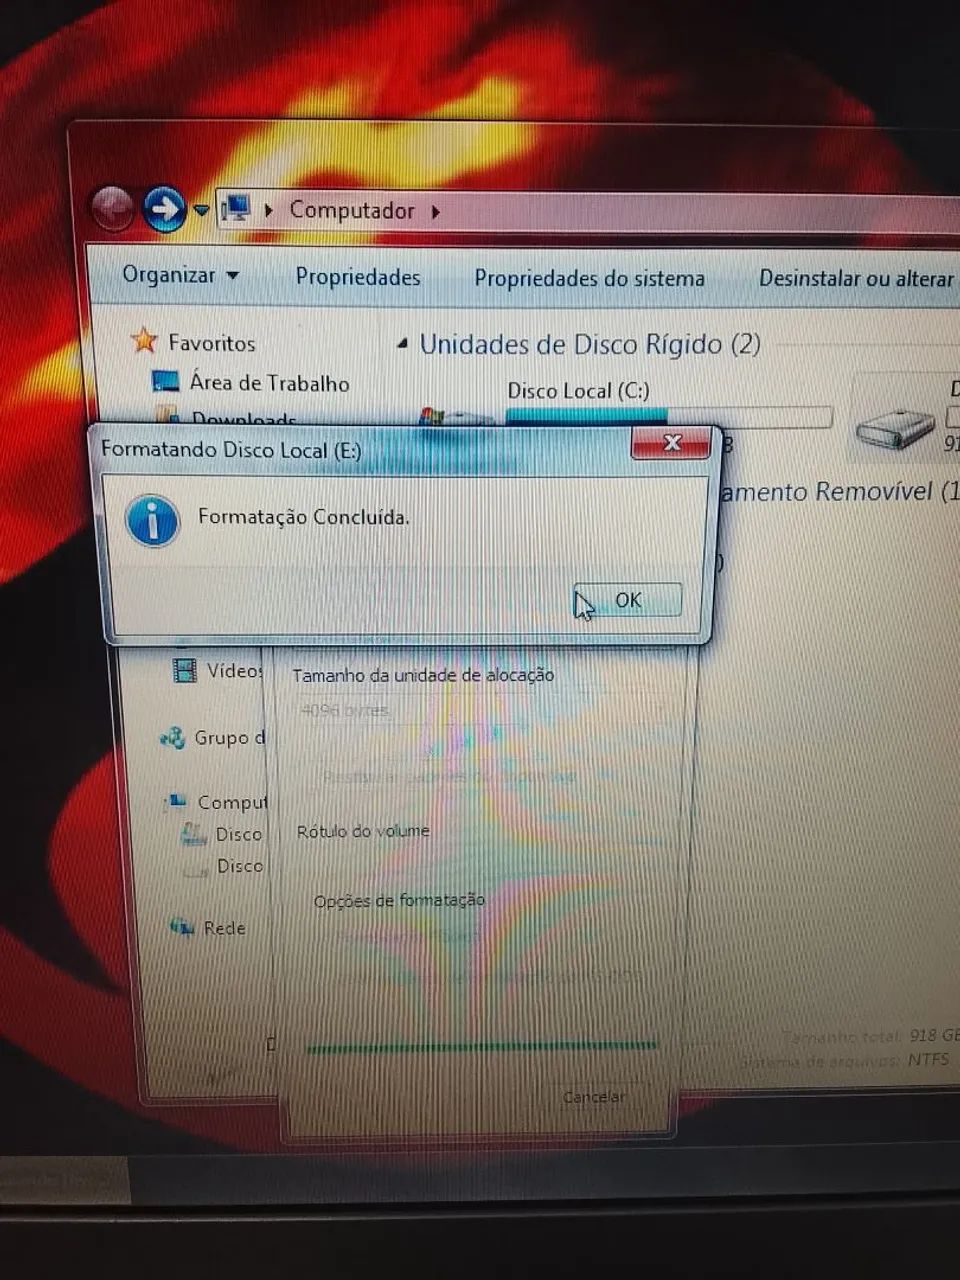Select the first Disco entry under Computador
Screen dimensions: 960x1280
[239, 834]
